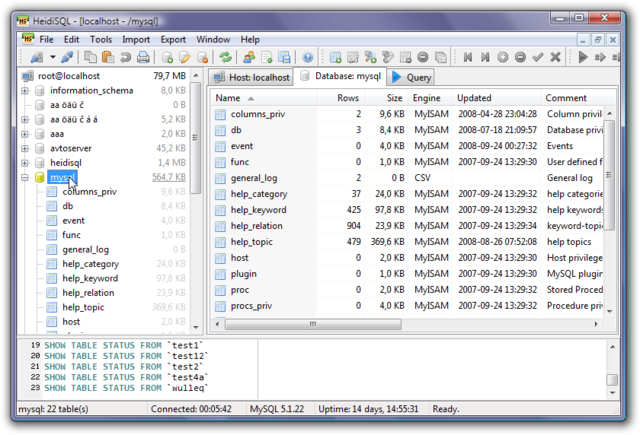Click the Run query play icon
The height and width of the screenshot is (435, 640).
(583, 57)
